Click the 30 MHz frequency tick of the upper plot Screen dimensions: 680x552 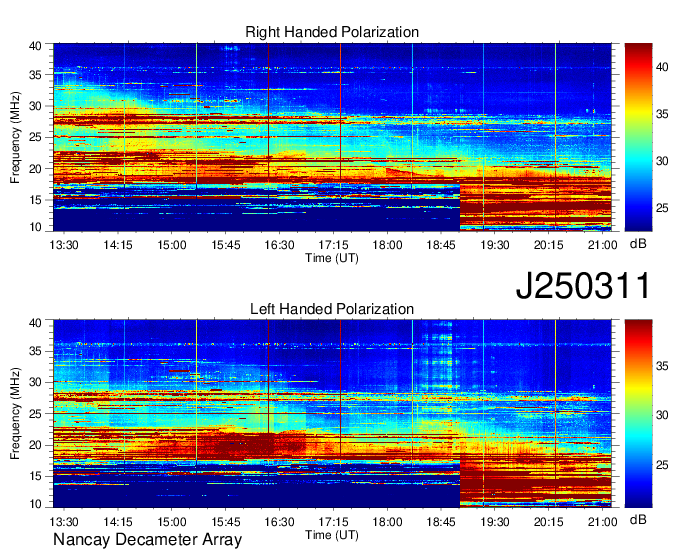36,106
